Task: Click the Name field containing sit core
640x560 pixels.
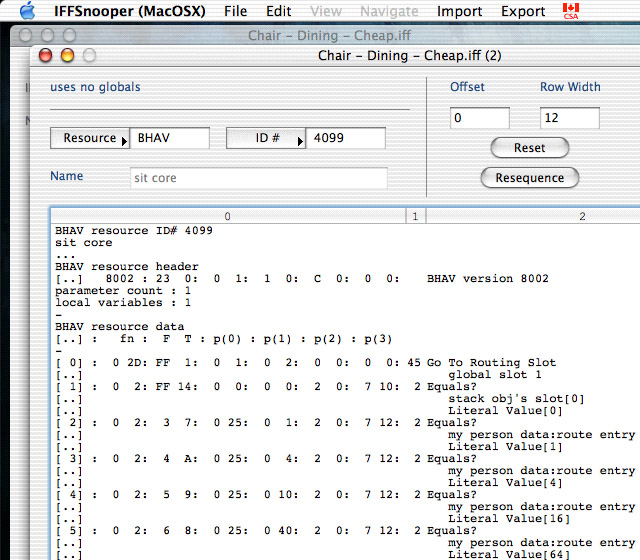Action: pyautogui.click(x=258, y=178)
